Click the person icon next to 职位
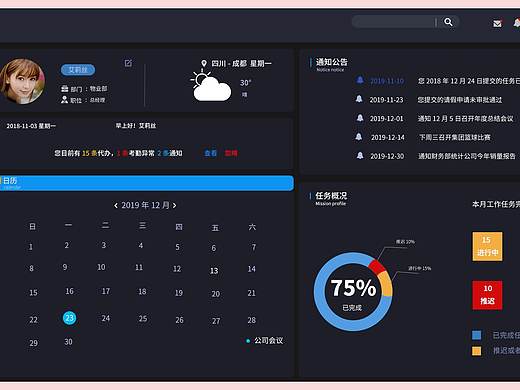520x390 pixels. click(64, 100)
